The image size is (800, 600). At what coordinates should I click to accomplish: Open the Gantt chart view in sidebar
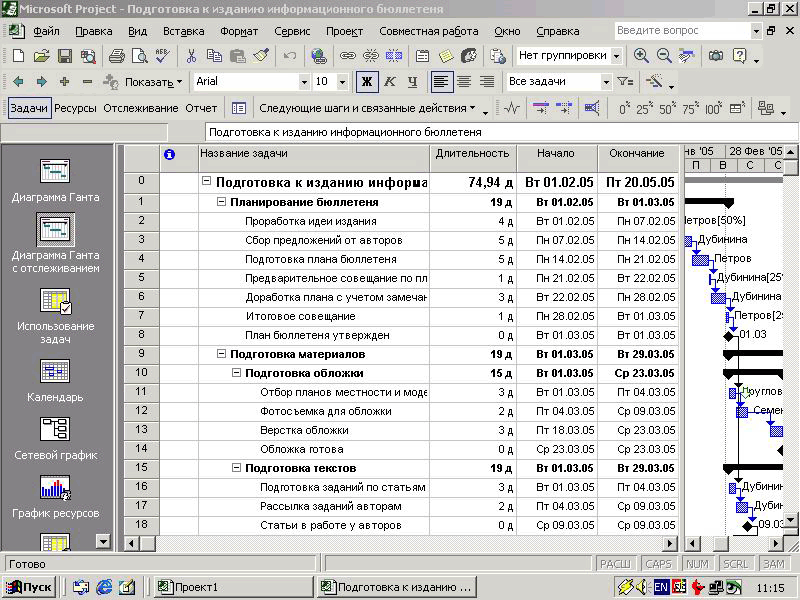coord(55,181)
